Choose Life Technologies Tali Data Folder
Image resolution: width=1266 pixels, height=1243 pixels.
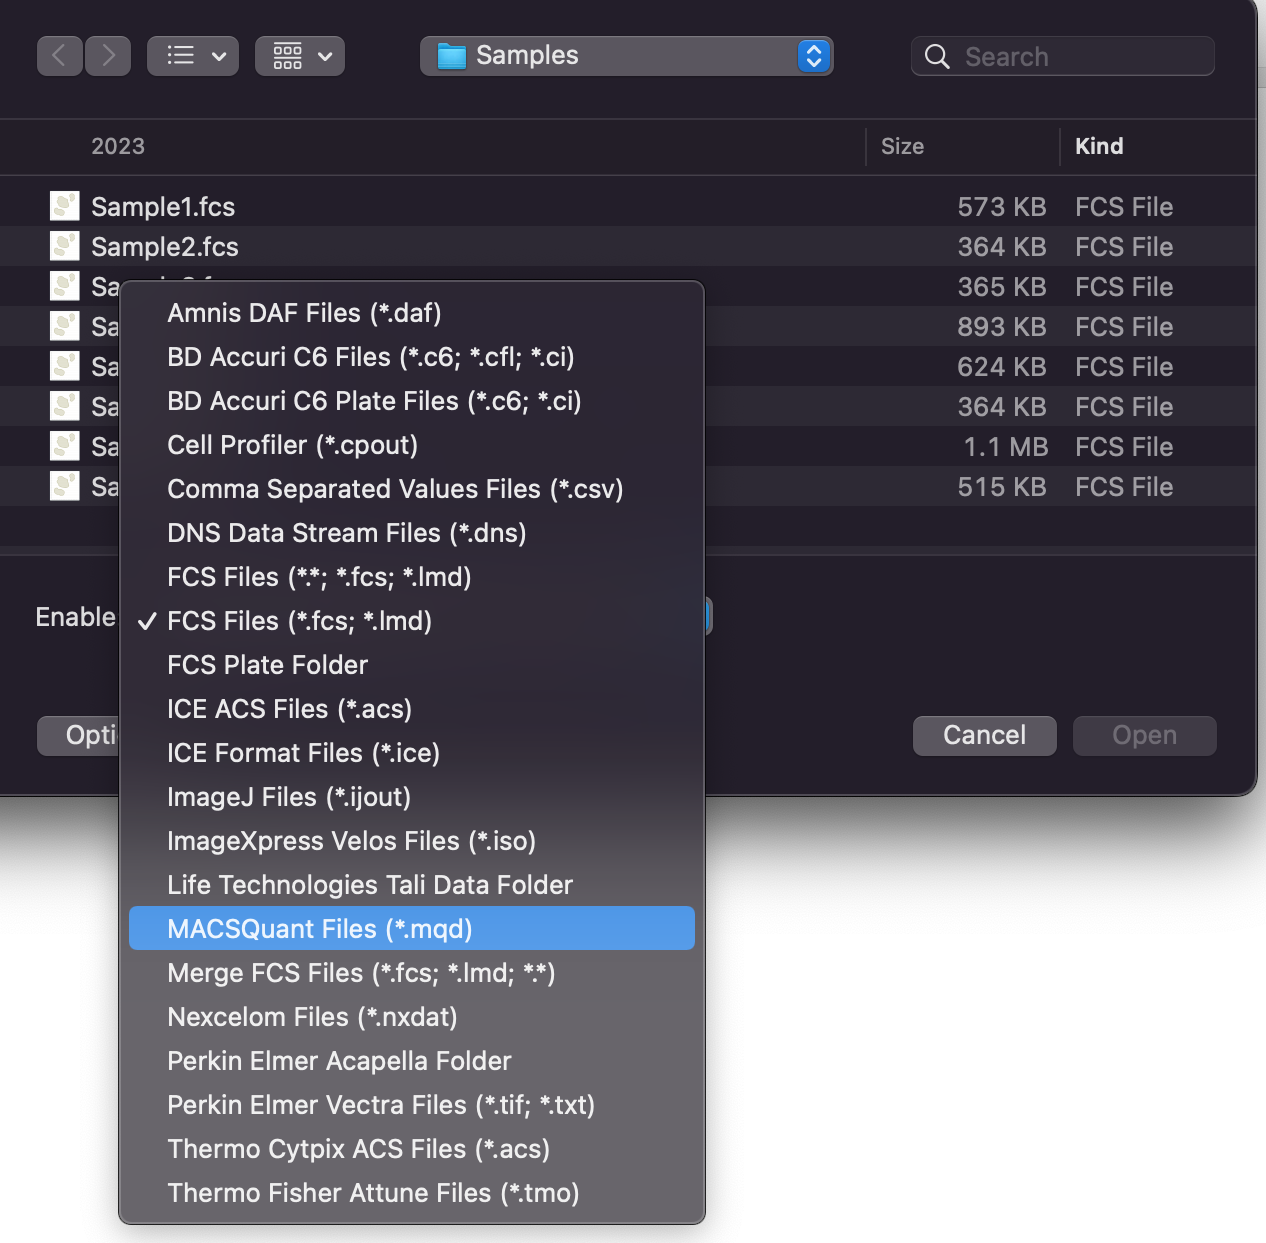(412, 885)
